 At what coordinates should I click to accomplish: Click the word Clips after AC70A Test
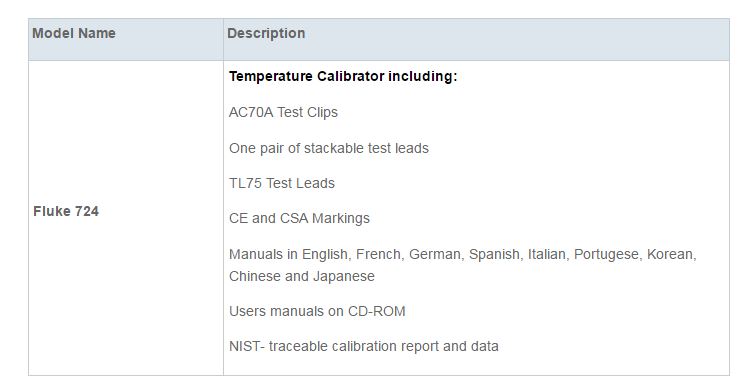coord(322,112)
